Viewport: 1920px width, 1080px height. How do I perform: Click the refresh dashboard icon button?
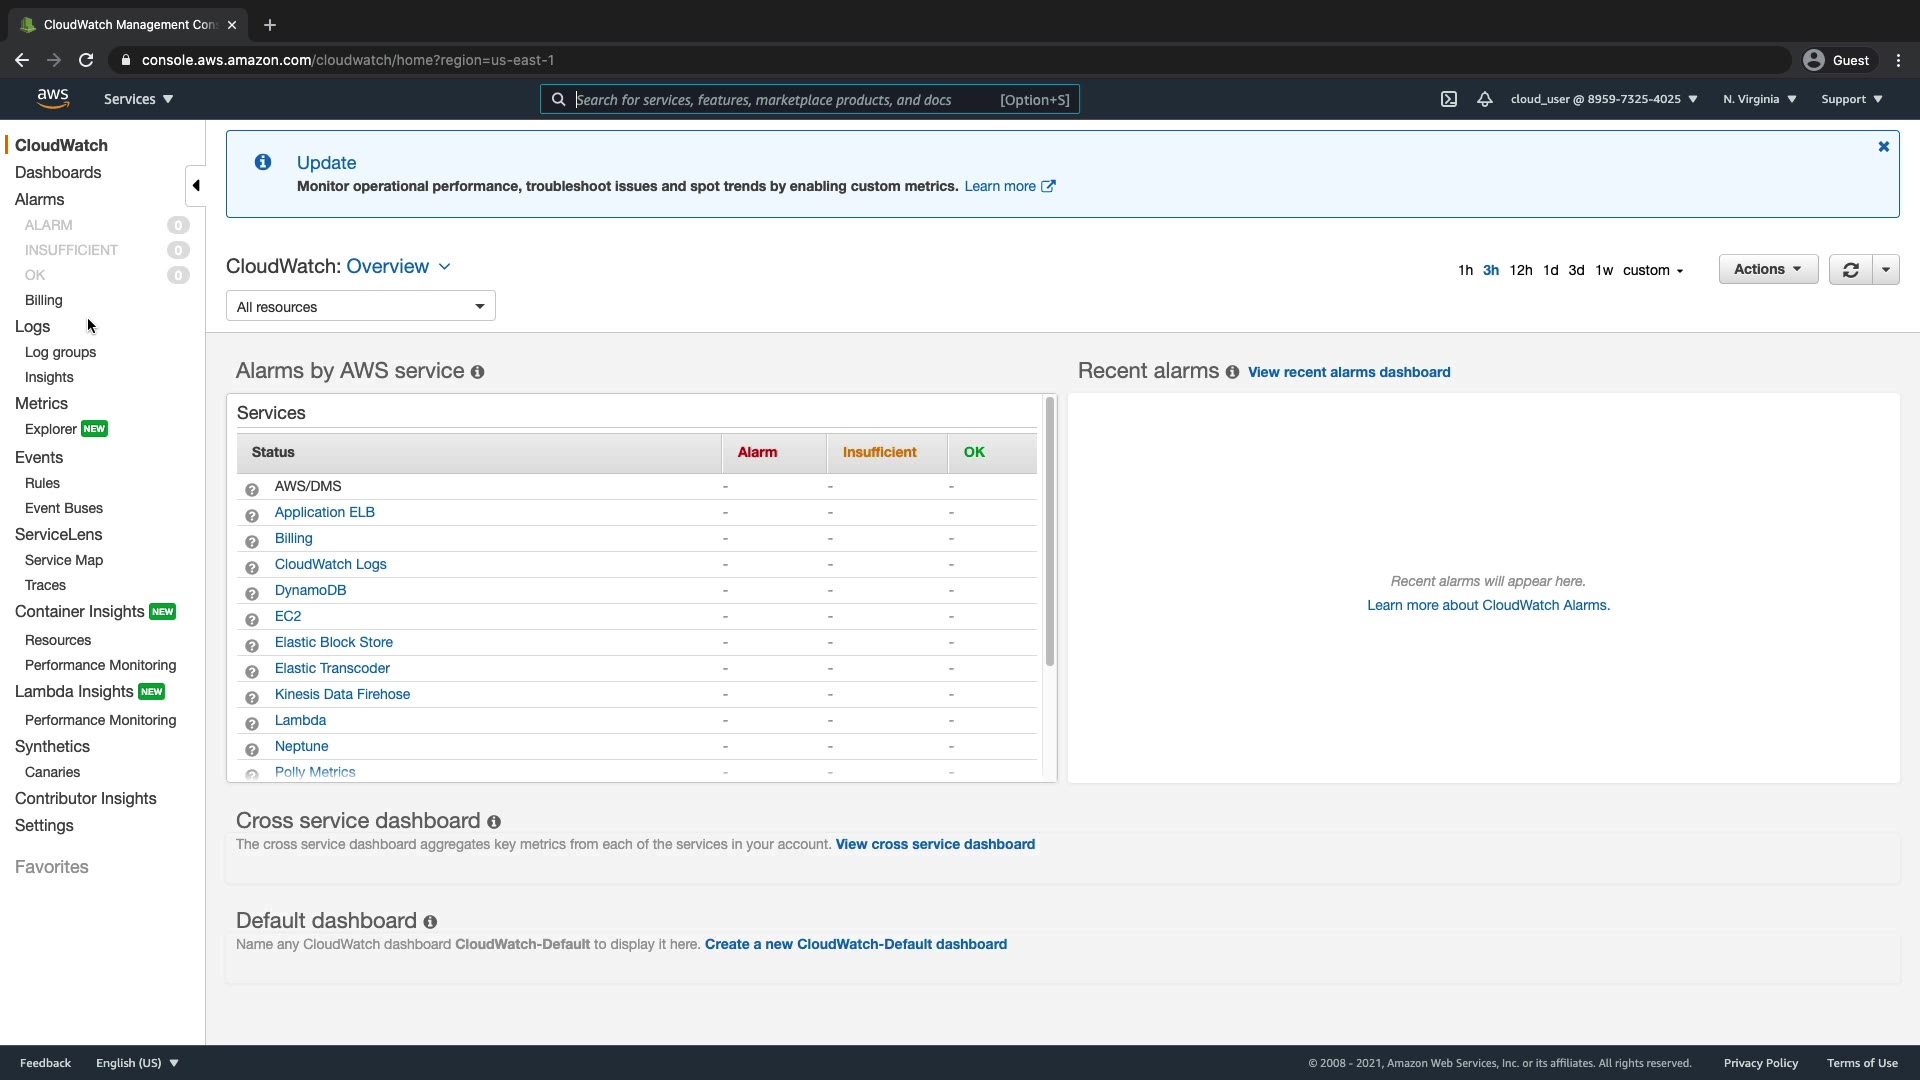(1850, 270)
